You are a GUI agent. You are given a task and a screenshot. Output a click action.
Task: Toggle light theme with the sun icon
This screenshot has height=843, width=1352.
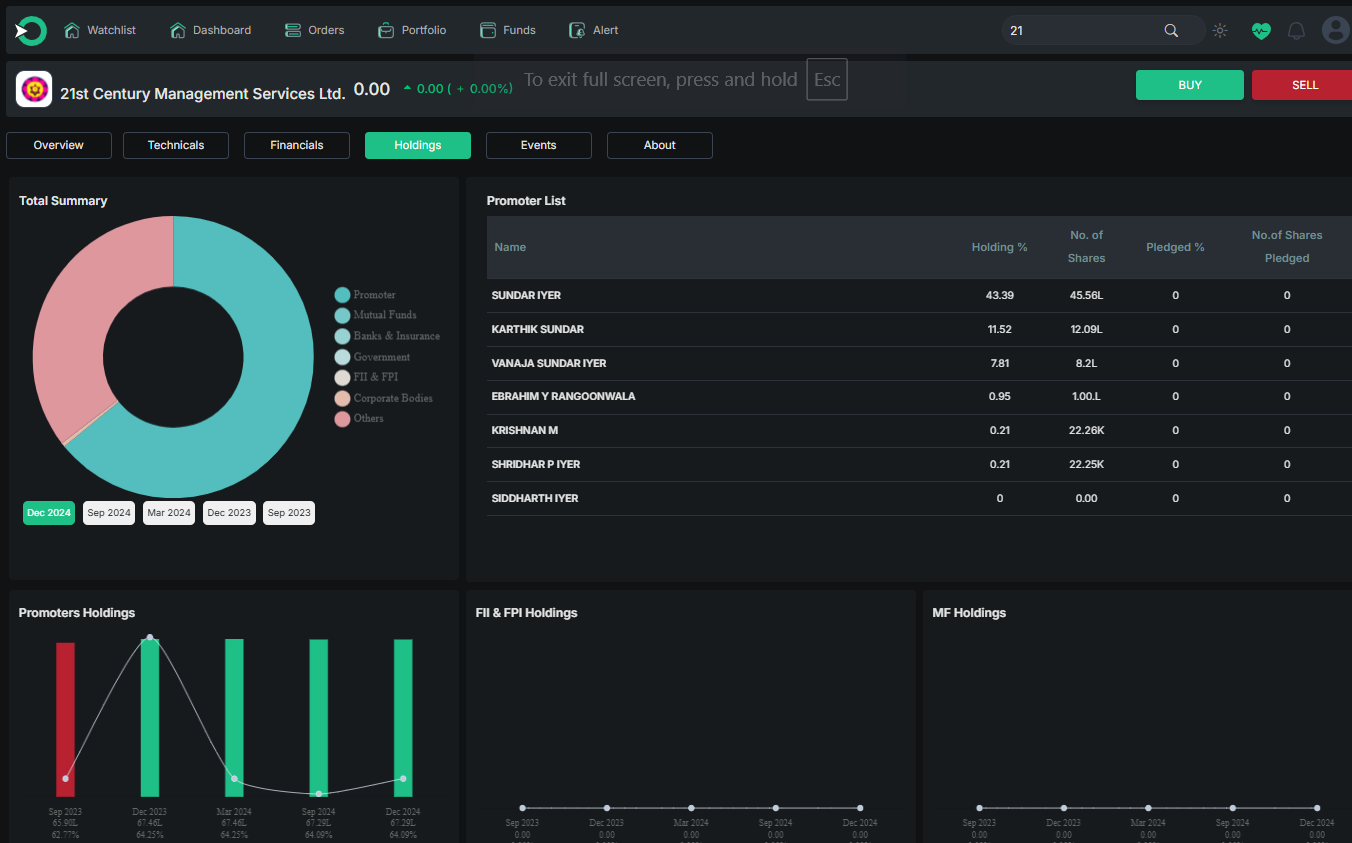coord(1220,31)
